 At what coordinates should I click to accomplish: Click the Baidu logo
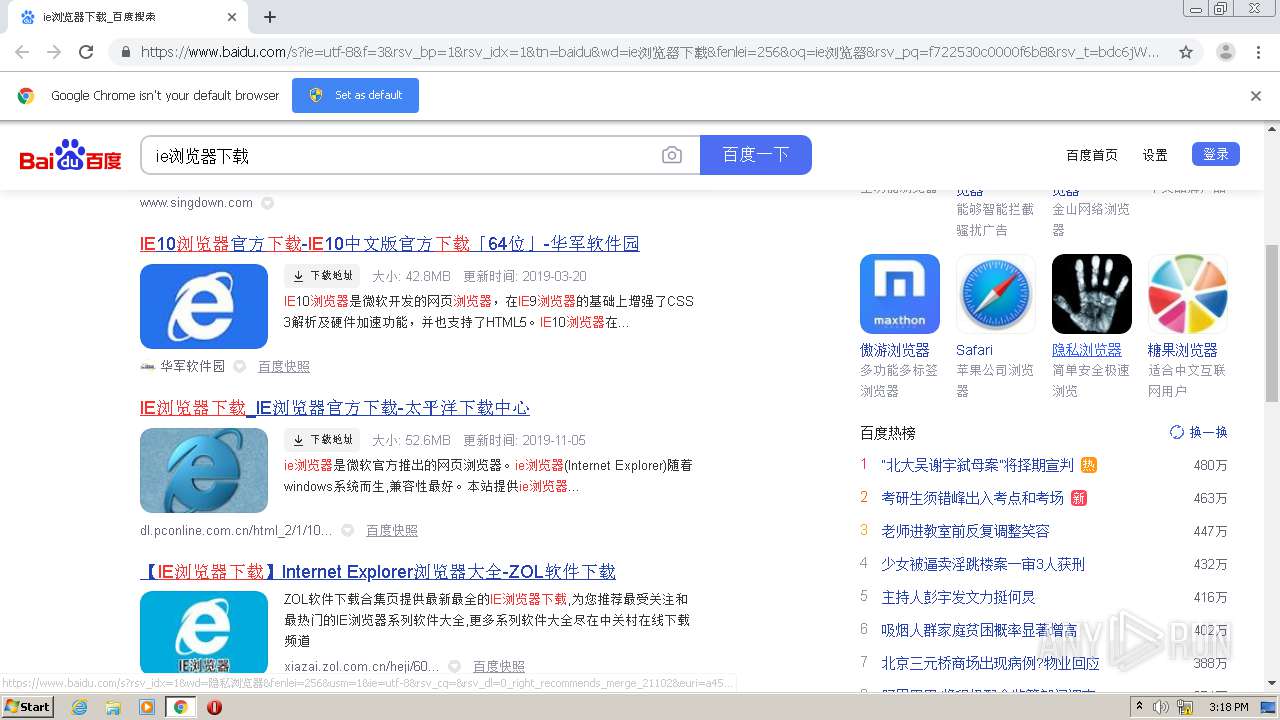(x=70, y=155)
